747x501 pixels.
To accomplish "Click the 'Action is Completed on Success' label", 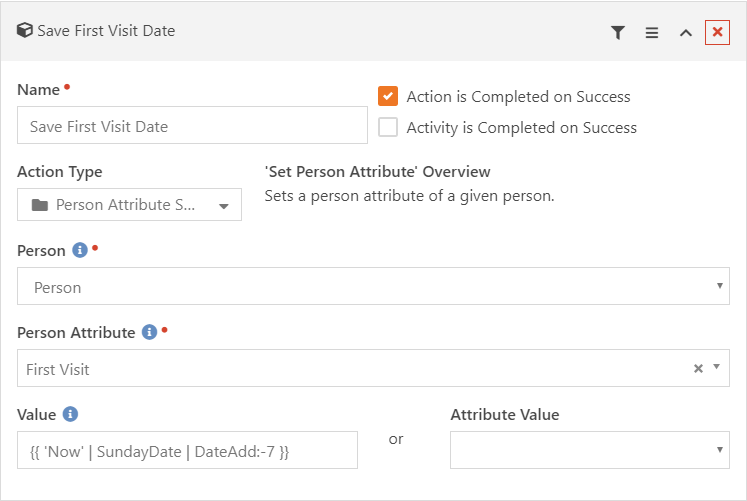I will [518, 97].
